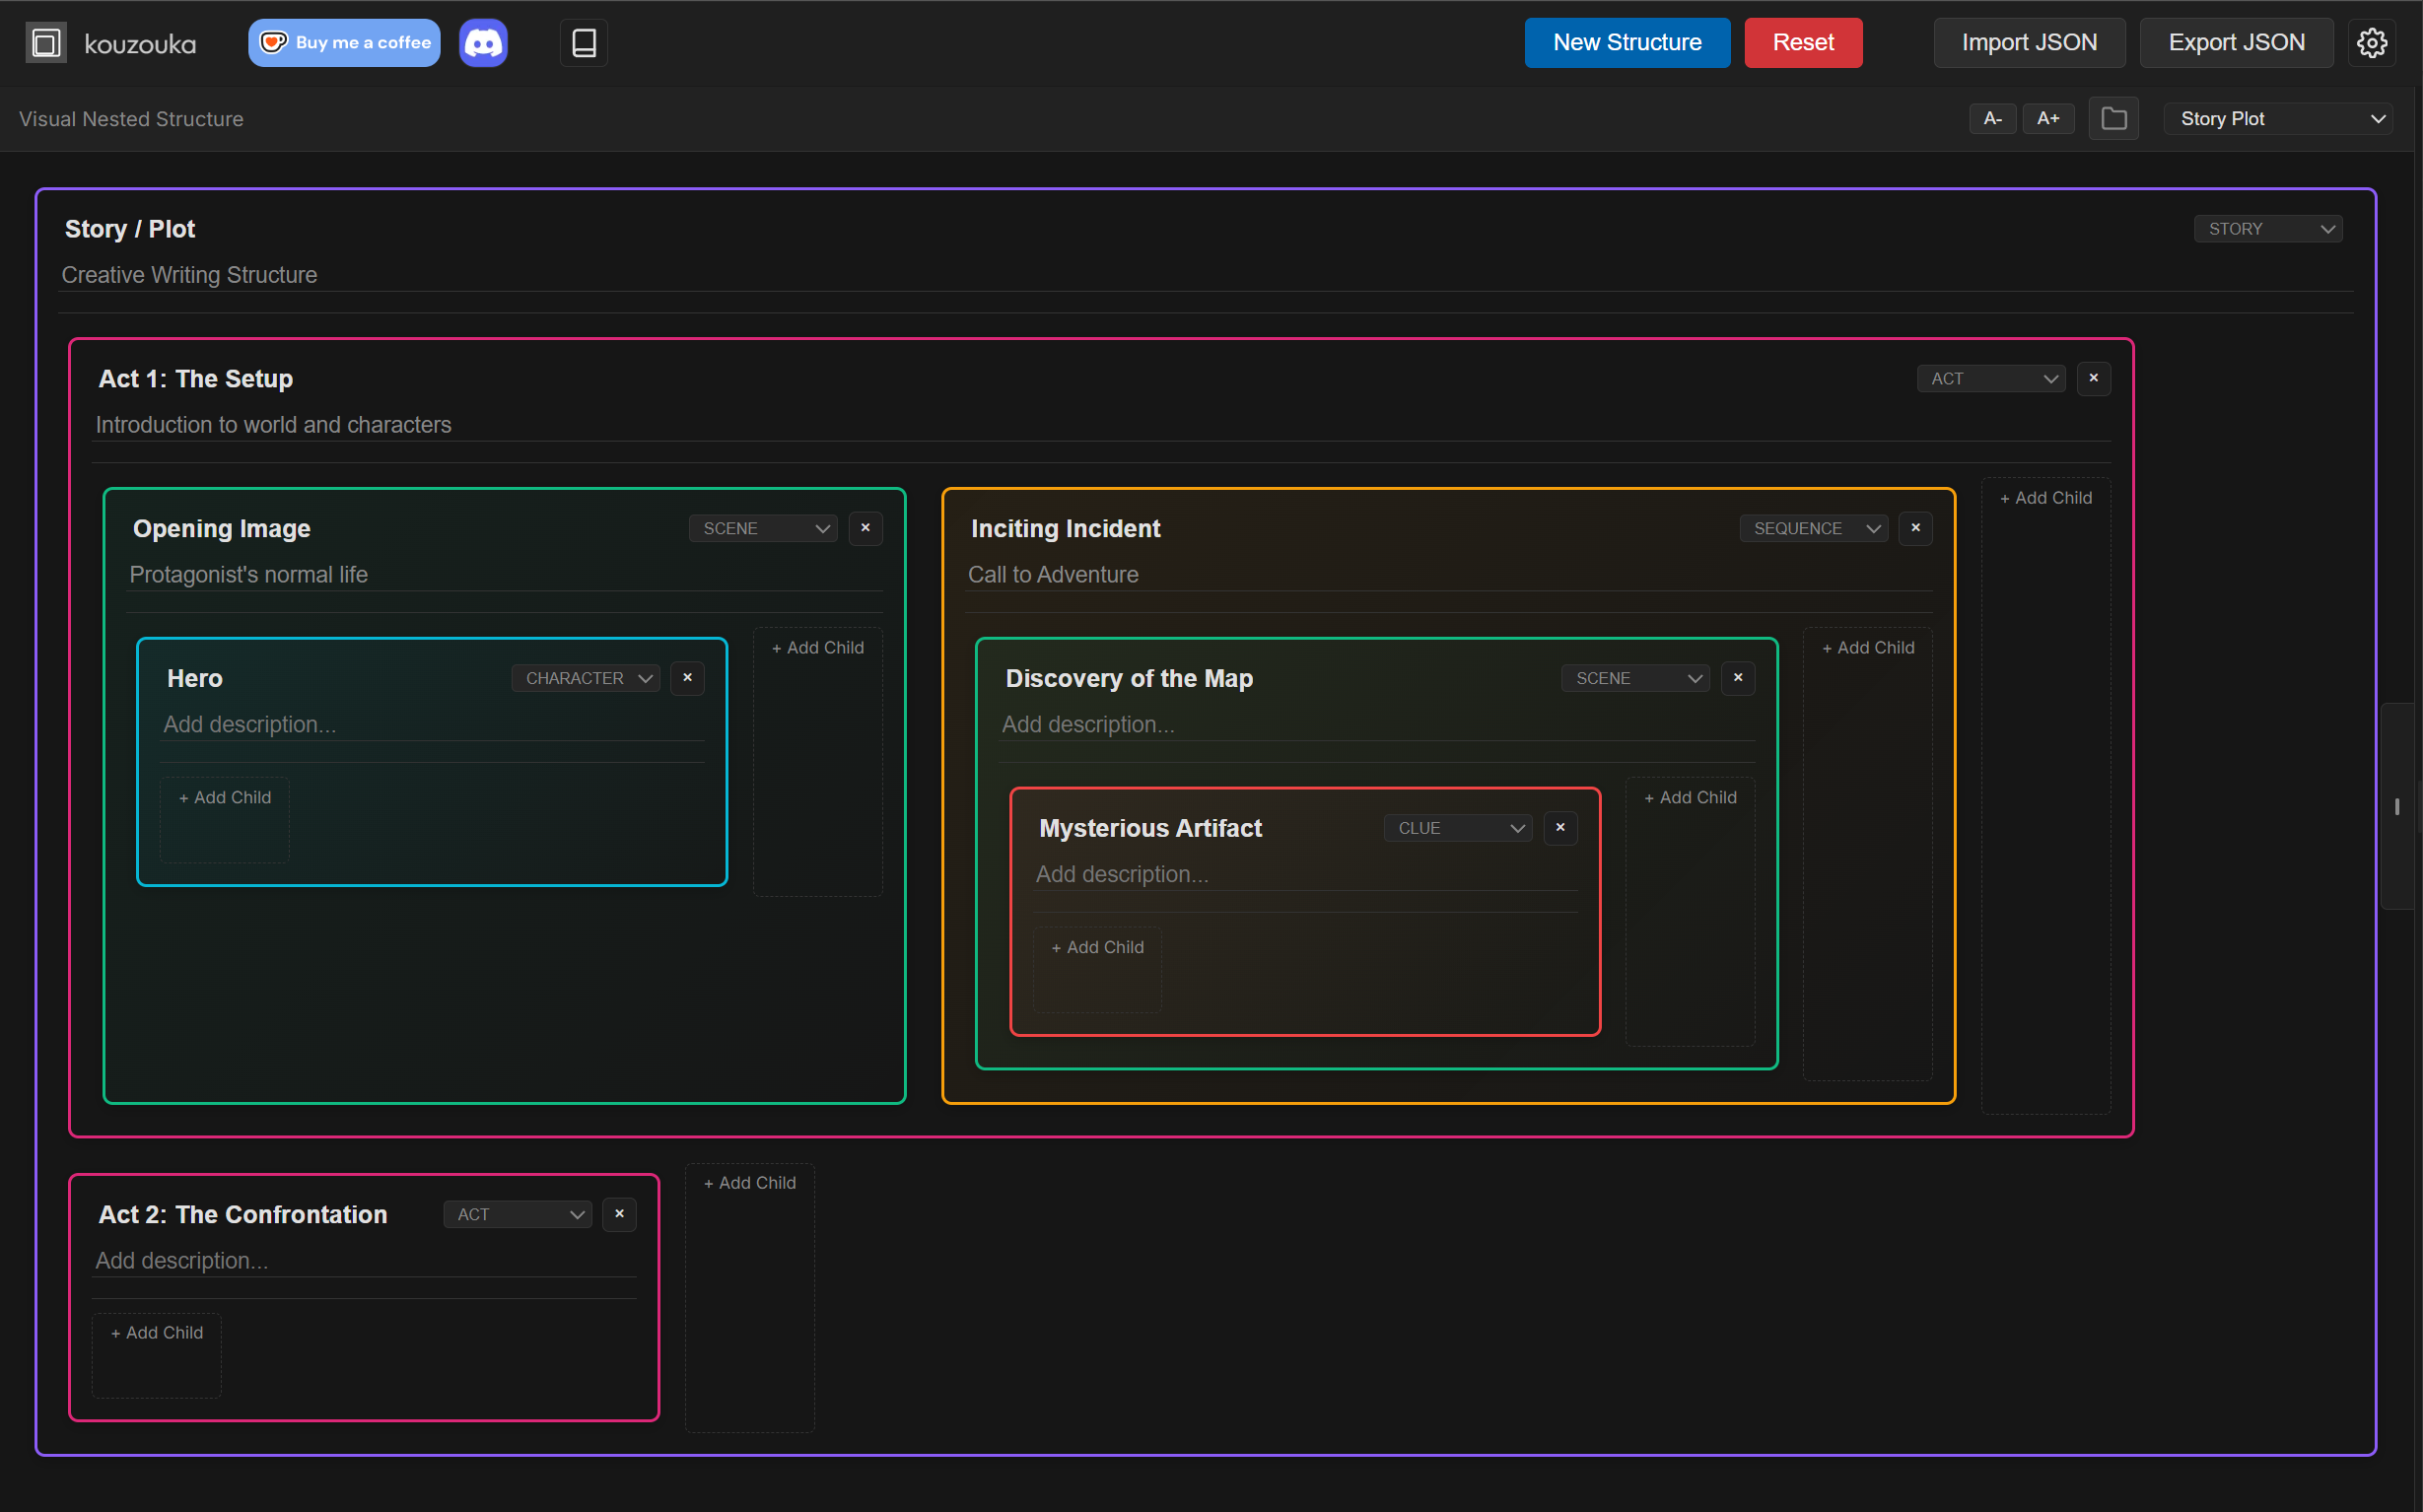Open the settings gear

2372,42
